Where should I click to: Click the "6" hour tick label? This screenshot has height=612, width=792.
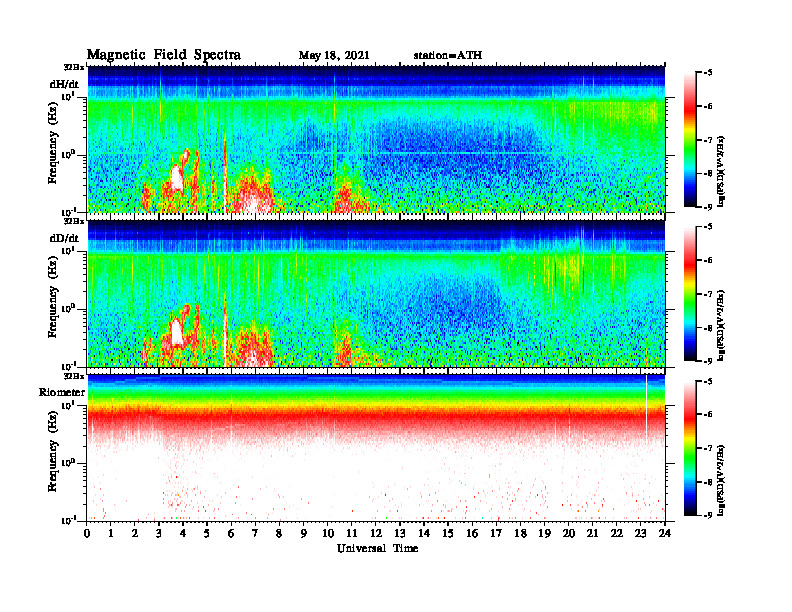click(x=231, y=533)
